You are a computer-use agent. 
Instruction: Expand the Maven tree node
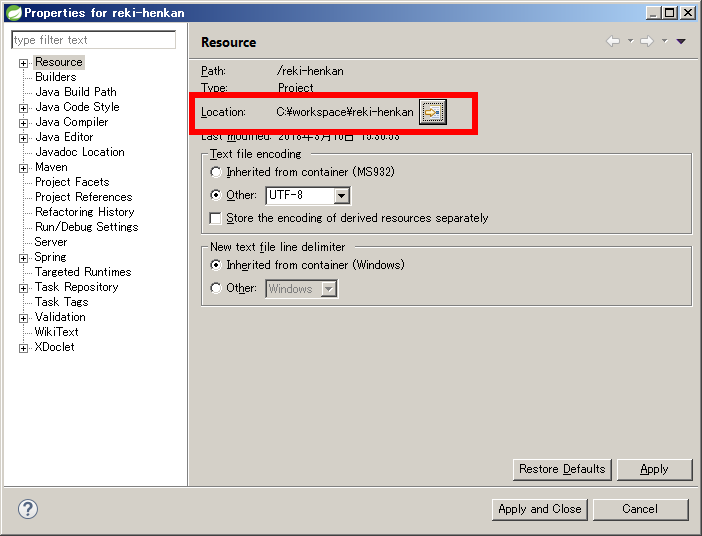[23, 168]
